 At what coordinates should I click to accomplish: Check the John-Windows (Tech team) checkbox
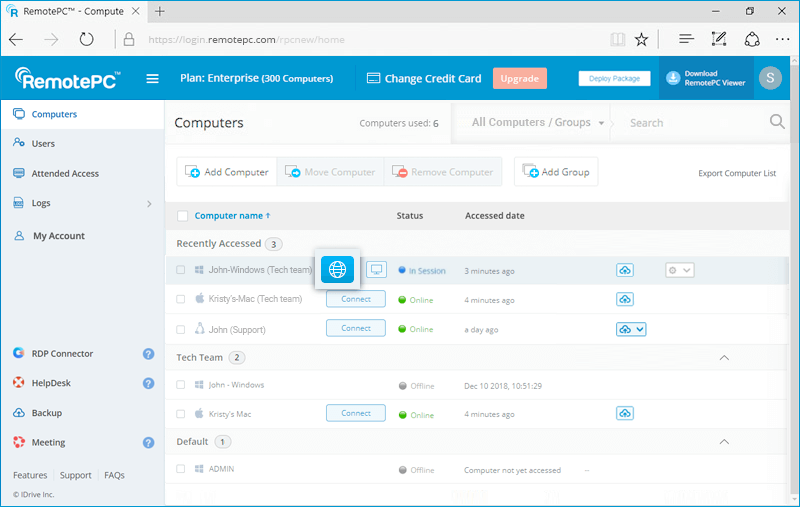click(x=181, y=270)
